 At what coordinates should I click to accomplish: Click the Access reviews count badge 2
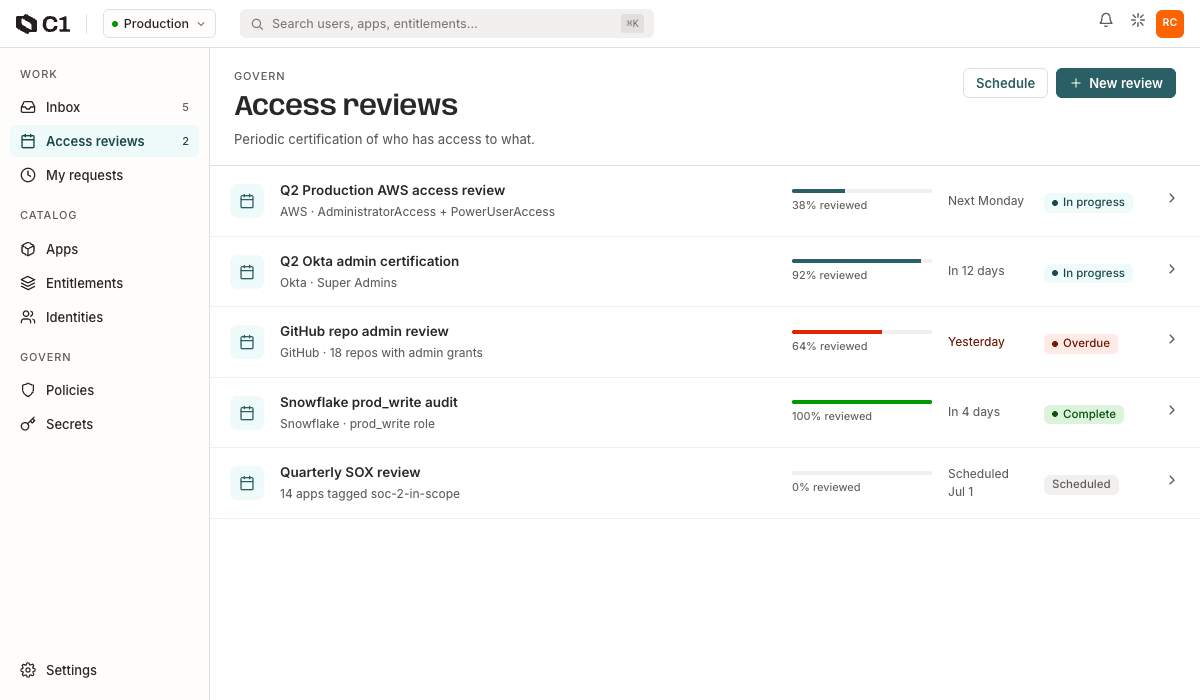tap(185, 141)
